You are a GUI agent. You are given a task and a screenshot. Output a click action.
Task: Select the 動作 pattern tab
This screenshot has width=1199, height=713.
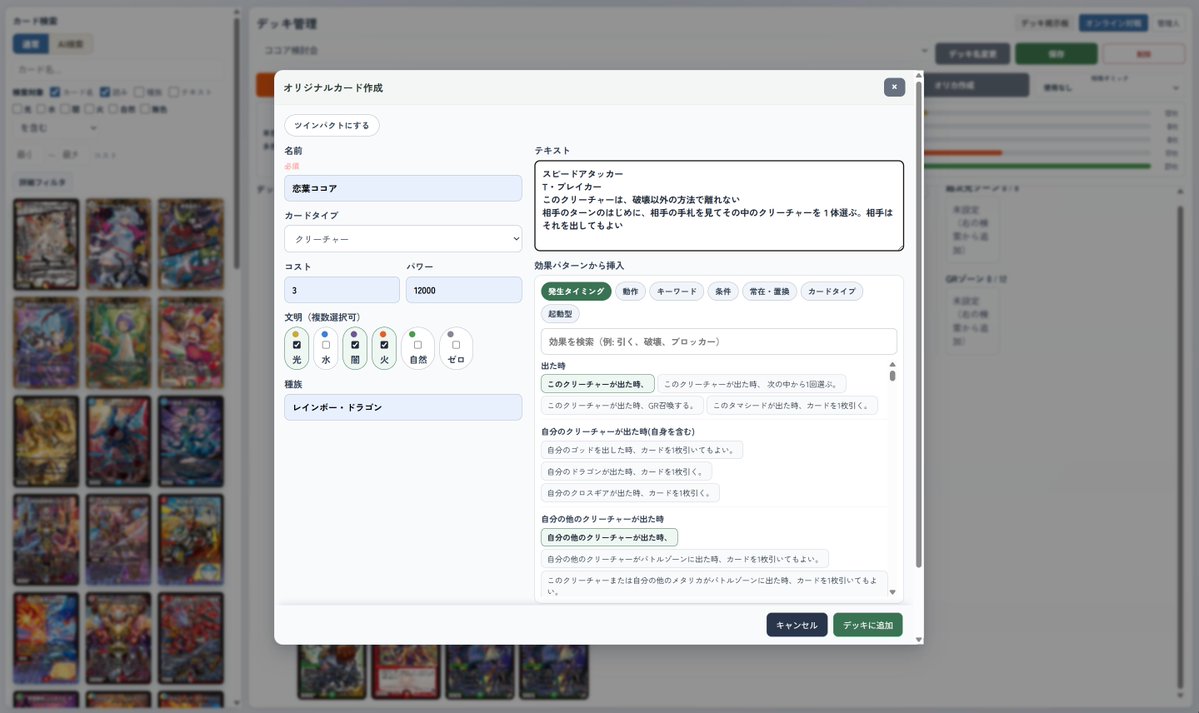(x=630, y=291)
